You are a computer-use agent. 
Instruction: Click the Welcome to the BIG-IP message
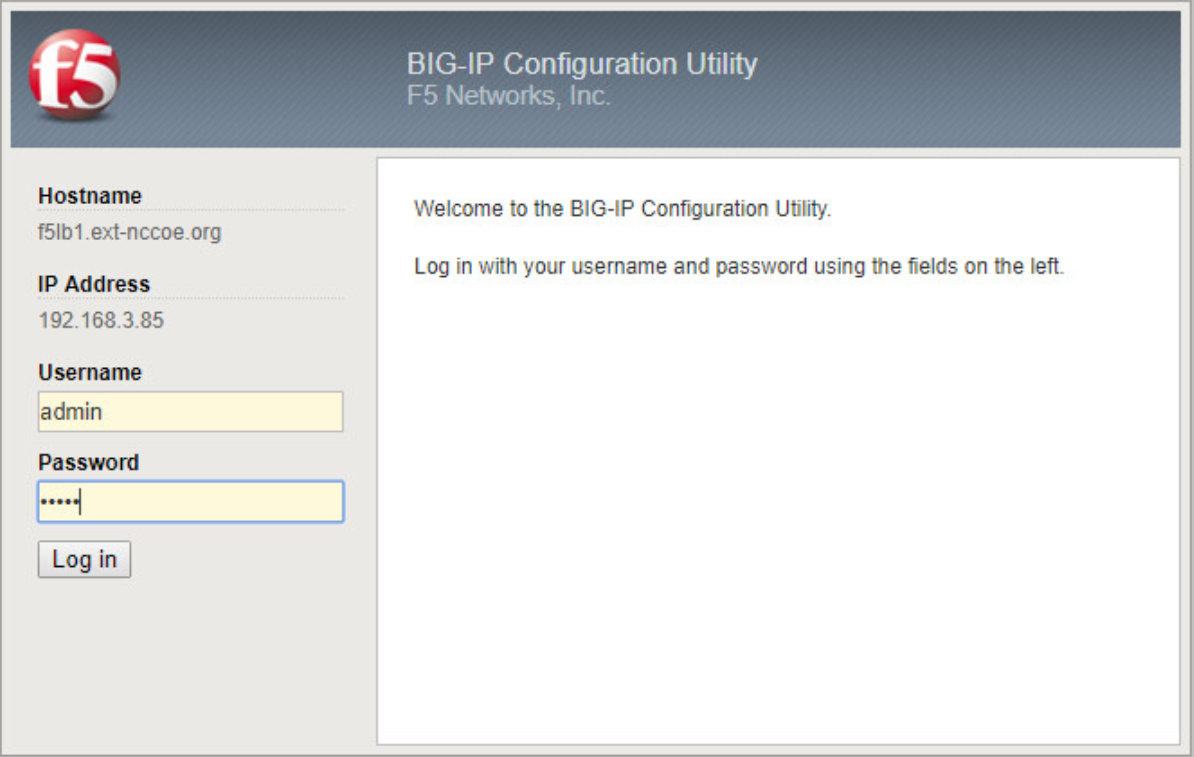point(622,209)
